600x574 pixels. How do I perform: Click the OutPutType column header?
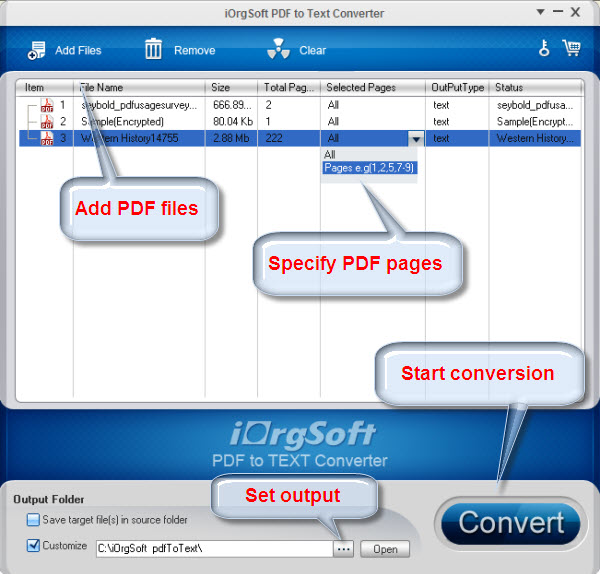tap(458, 88)
